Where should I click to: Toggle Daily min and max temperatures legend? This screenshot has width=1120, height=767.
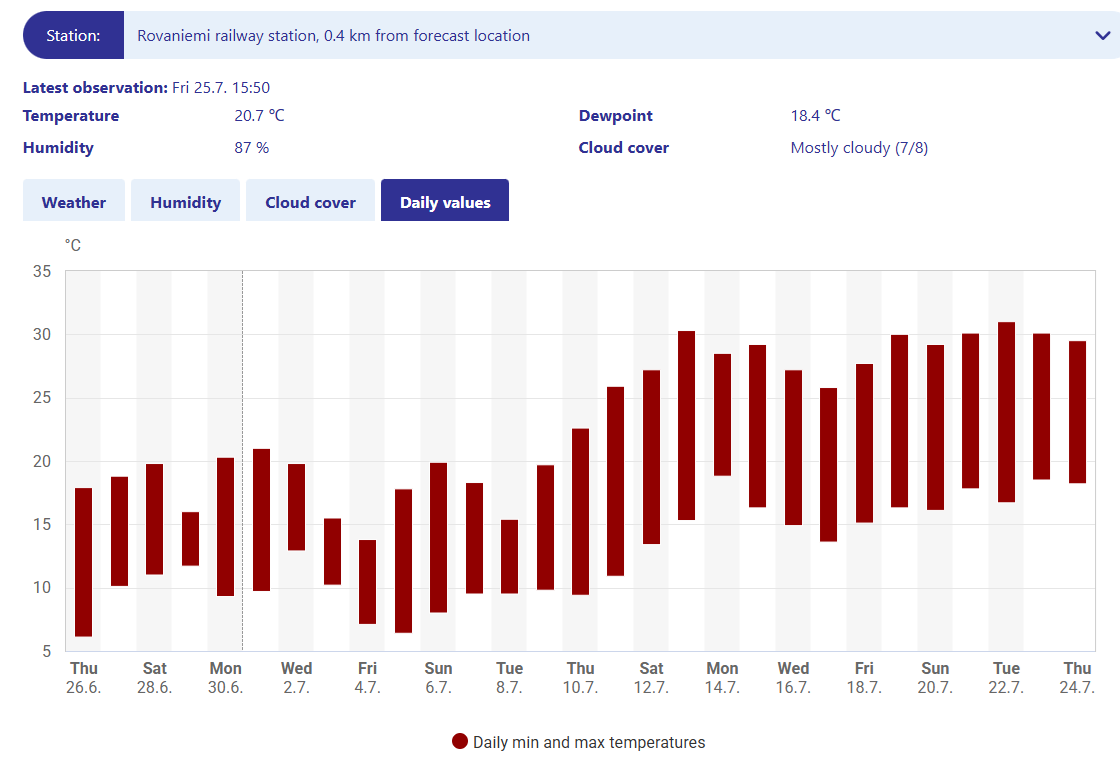(x=588, y=742)
